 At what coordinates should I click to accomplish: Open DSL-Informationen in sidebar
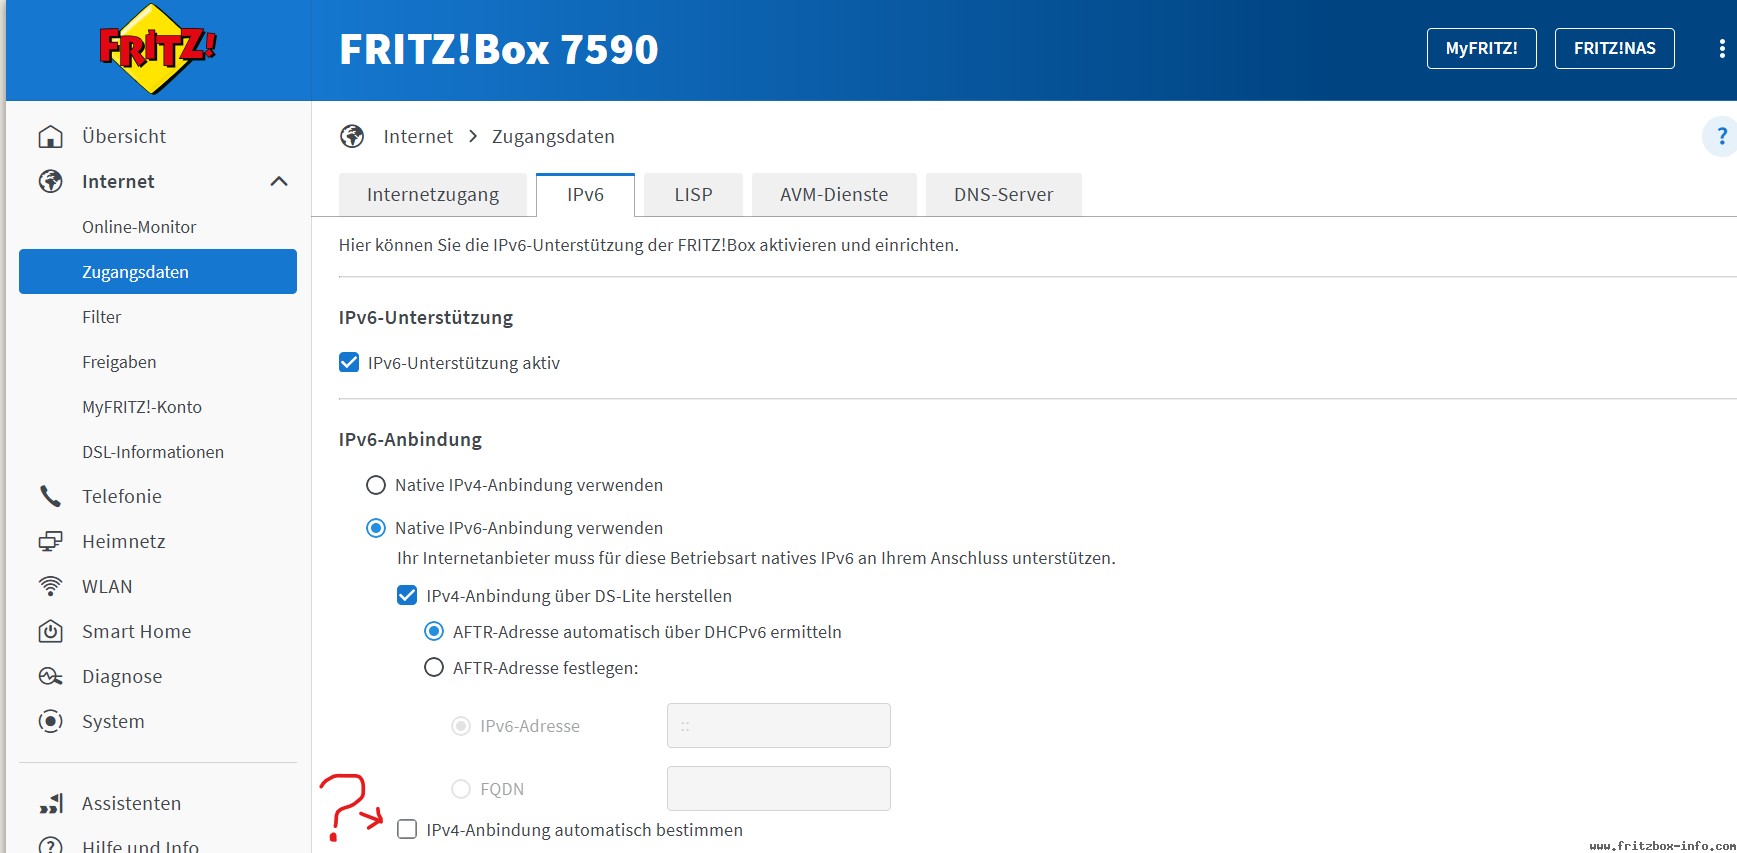(x=153, y=452)
